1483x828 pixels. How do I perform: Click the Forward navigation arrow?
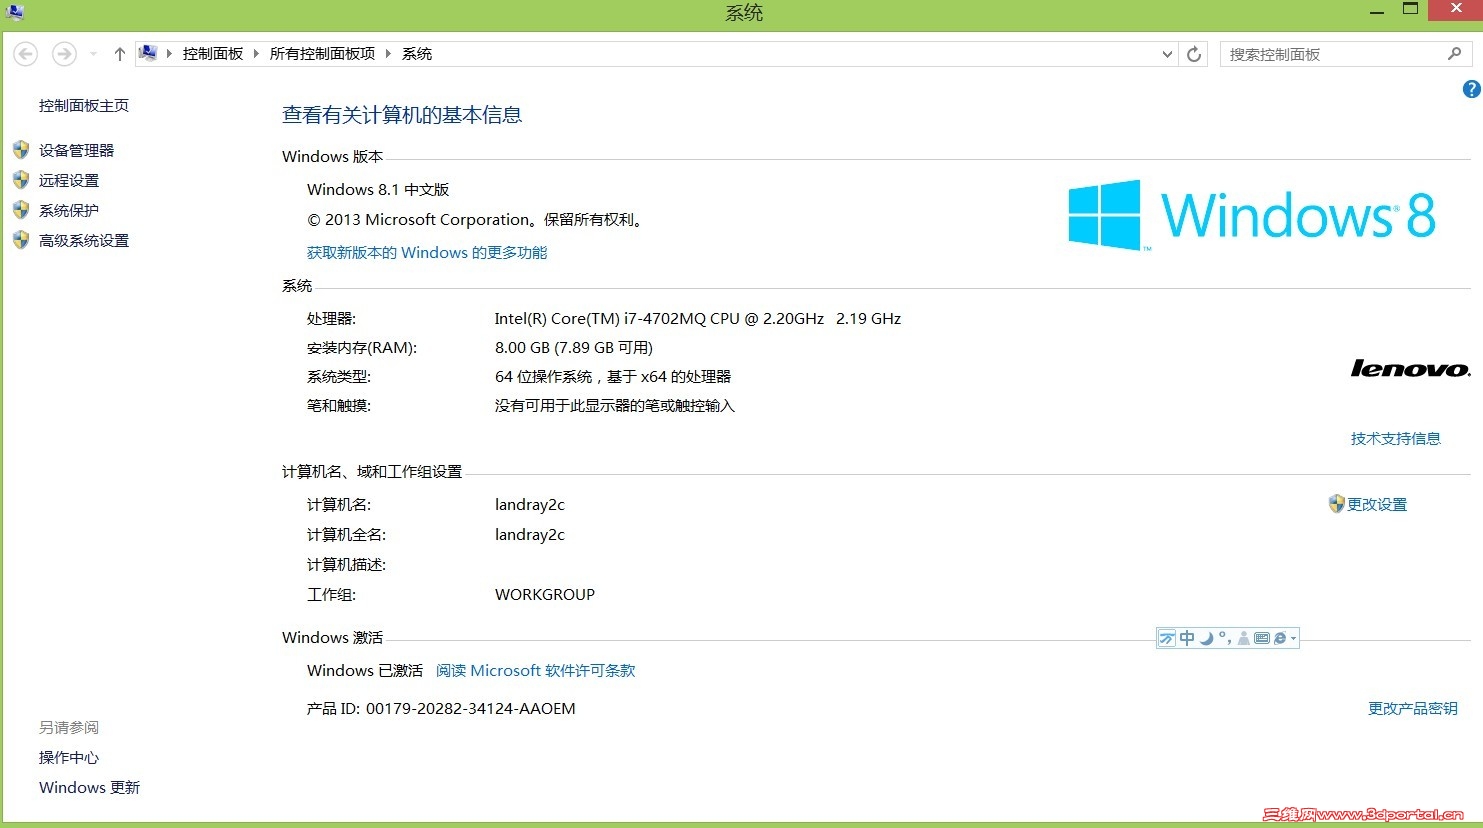[x=64, y=54]
